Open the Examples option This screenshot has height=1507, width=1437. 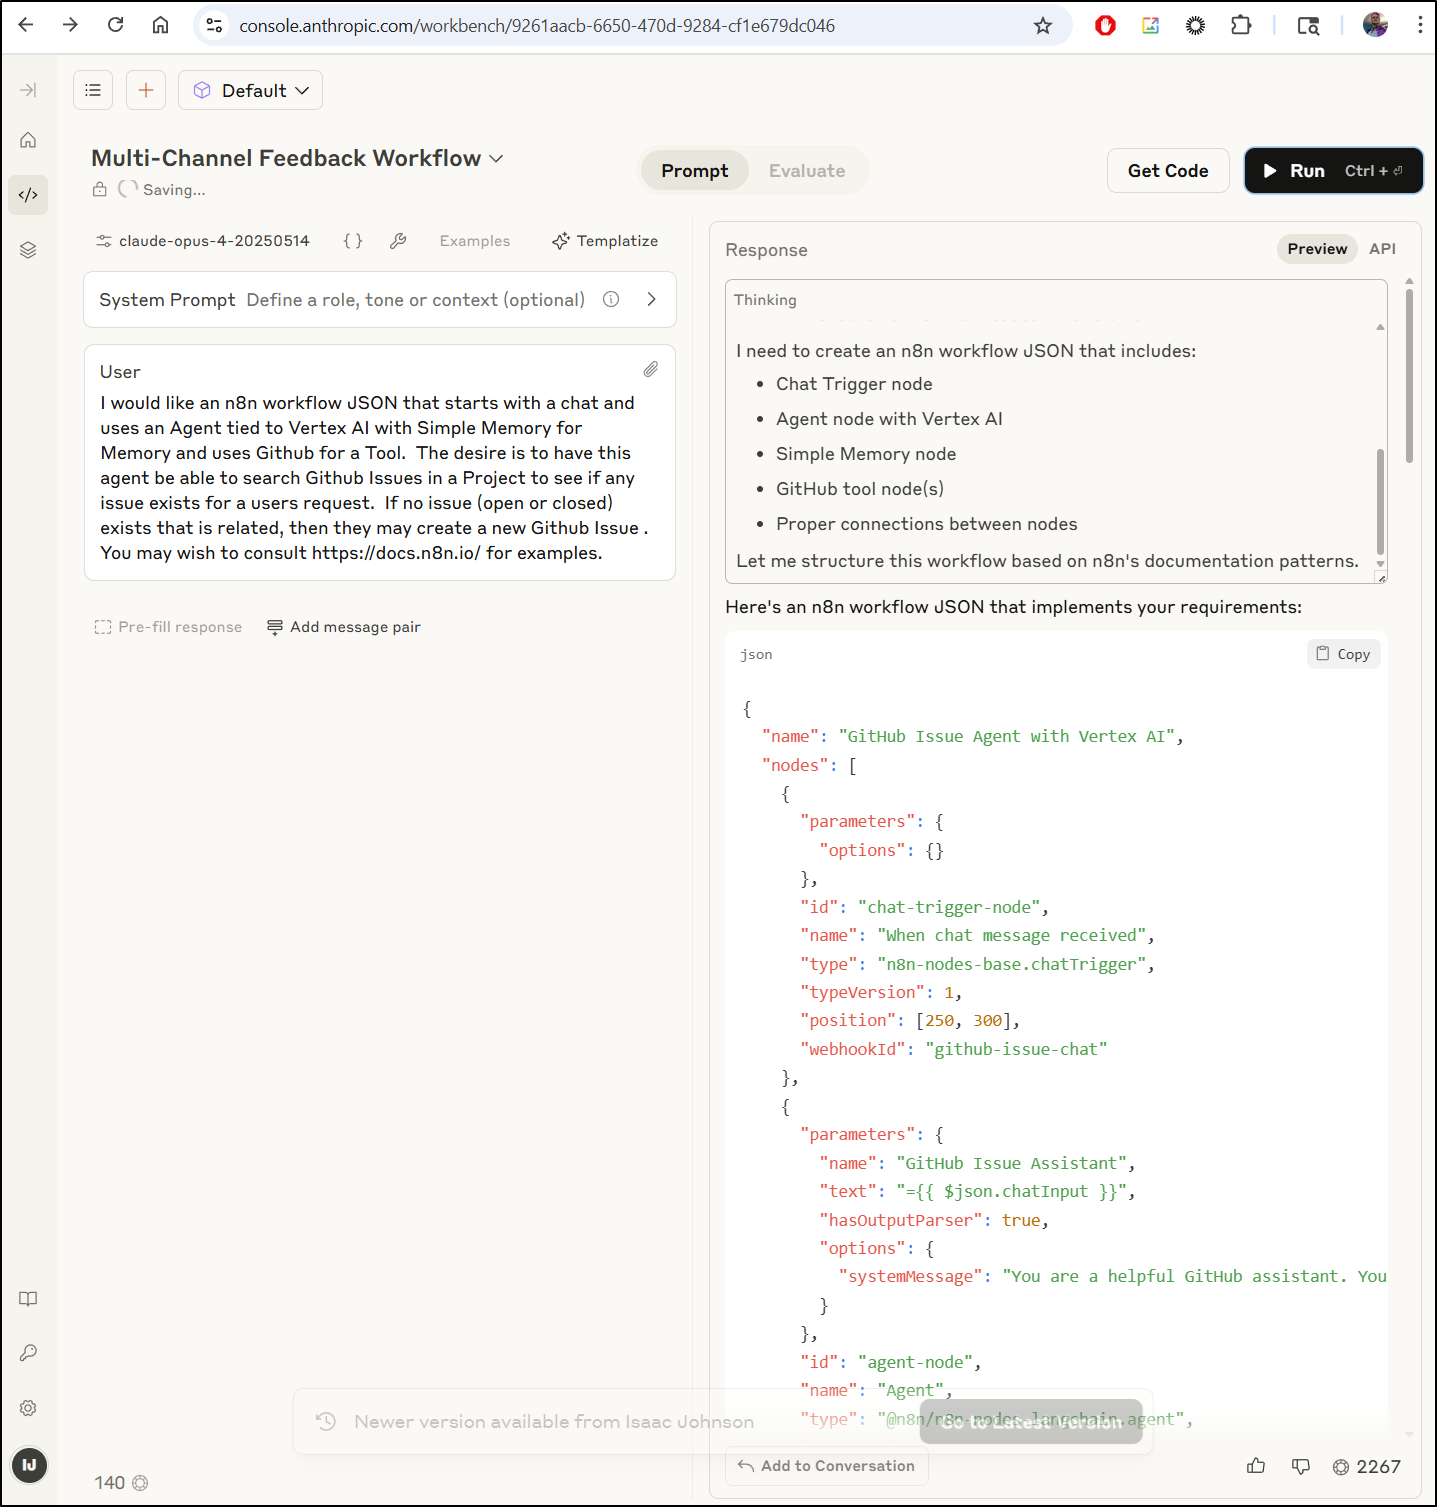[x=475, y=241]
